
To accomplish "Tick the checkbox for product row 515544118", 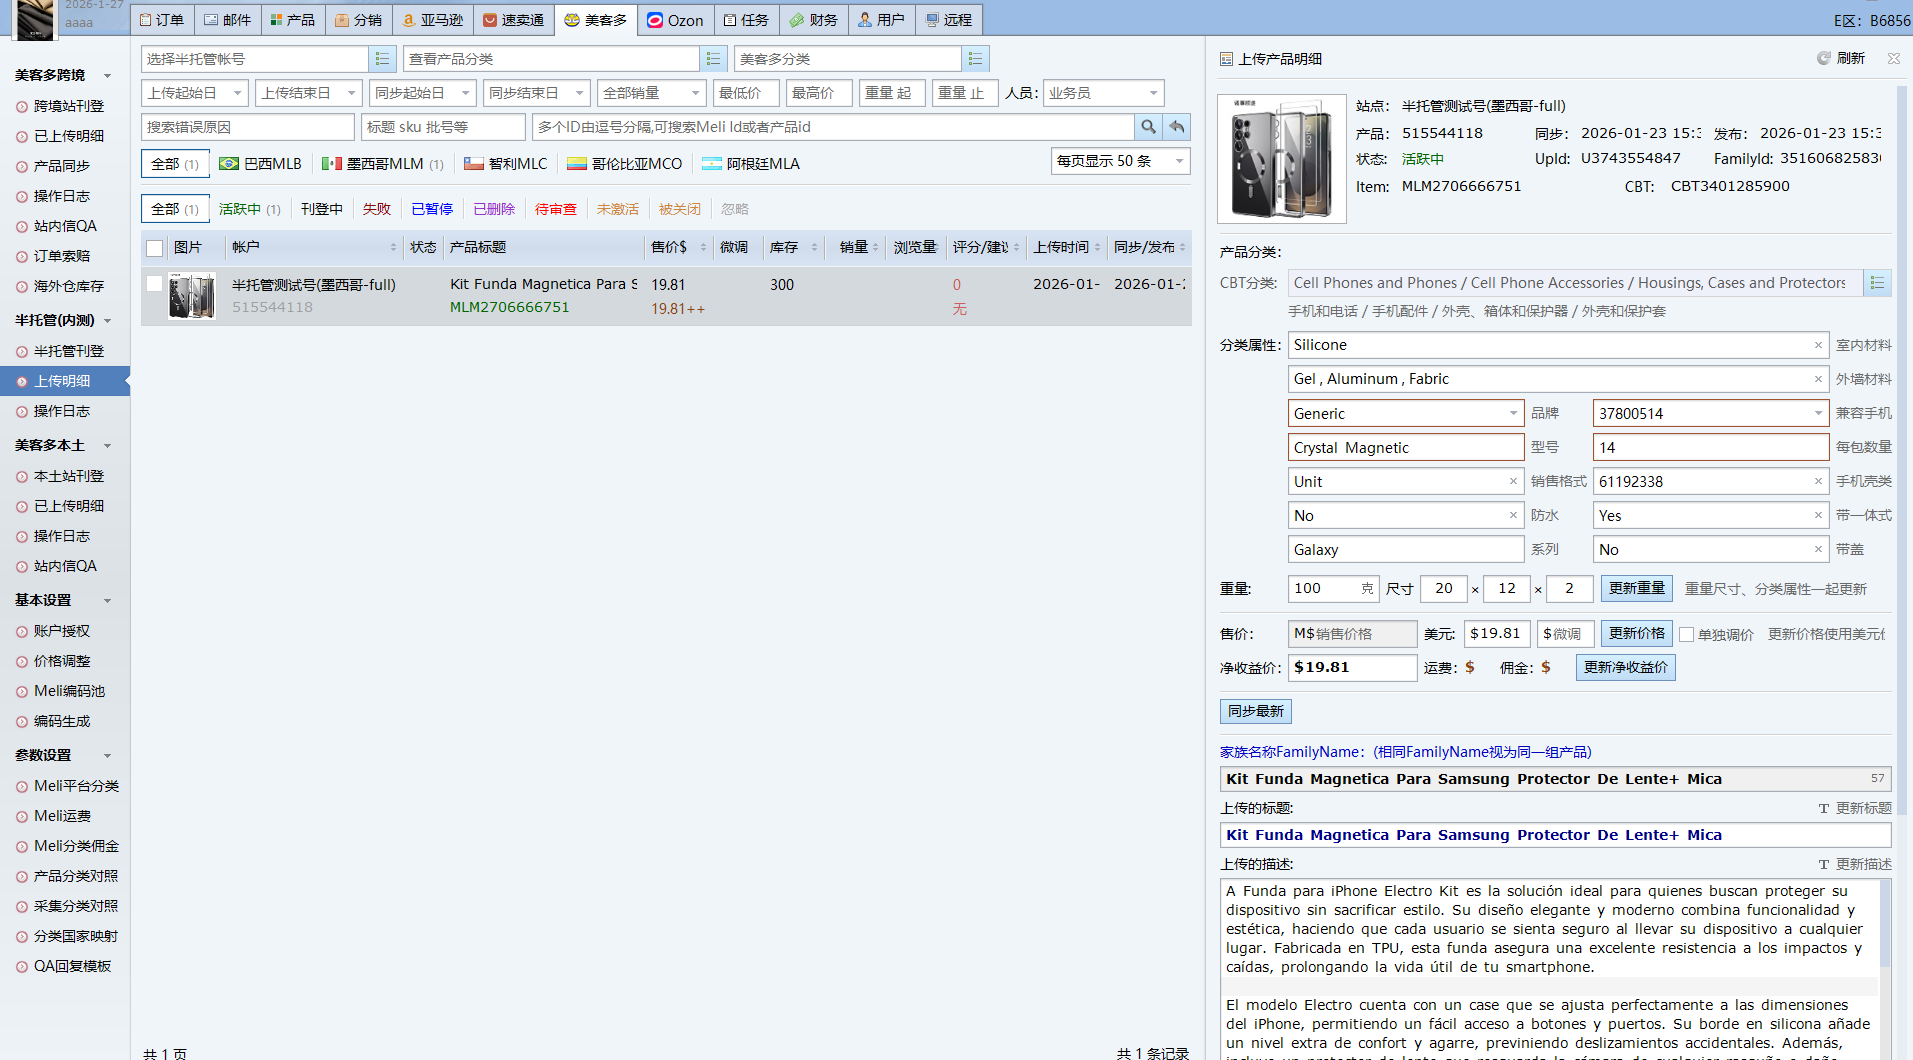I will coord(155,284).
